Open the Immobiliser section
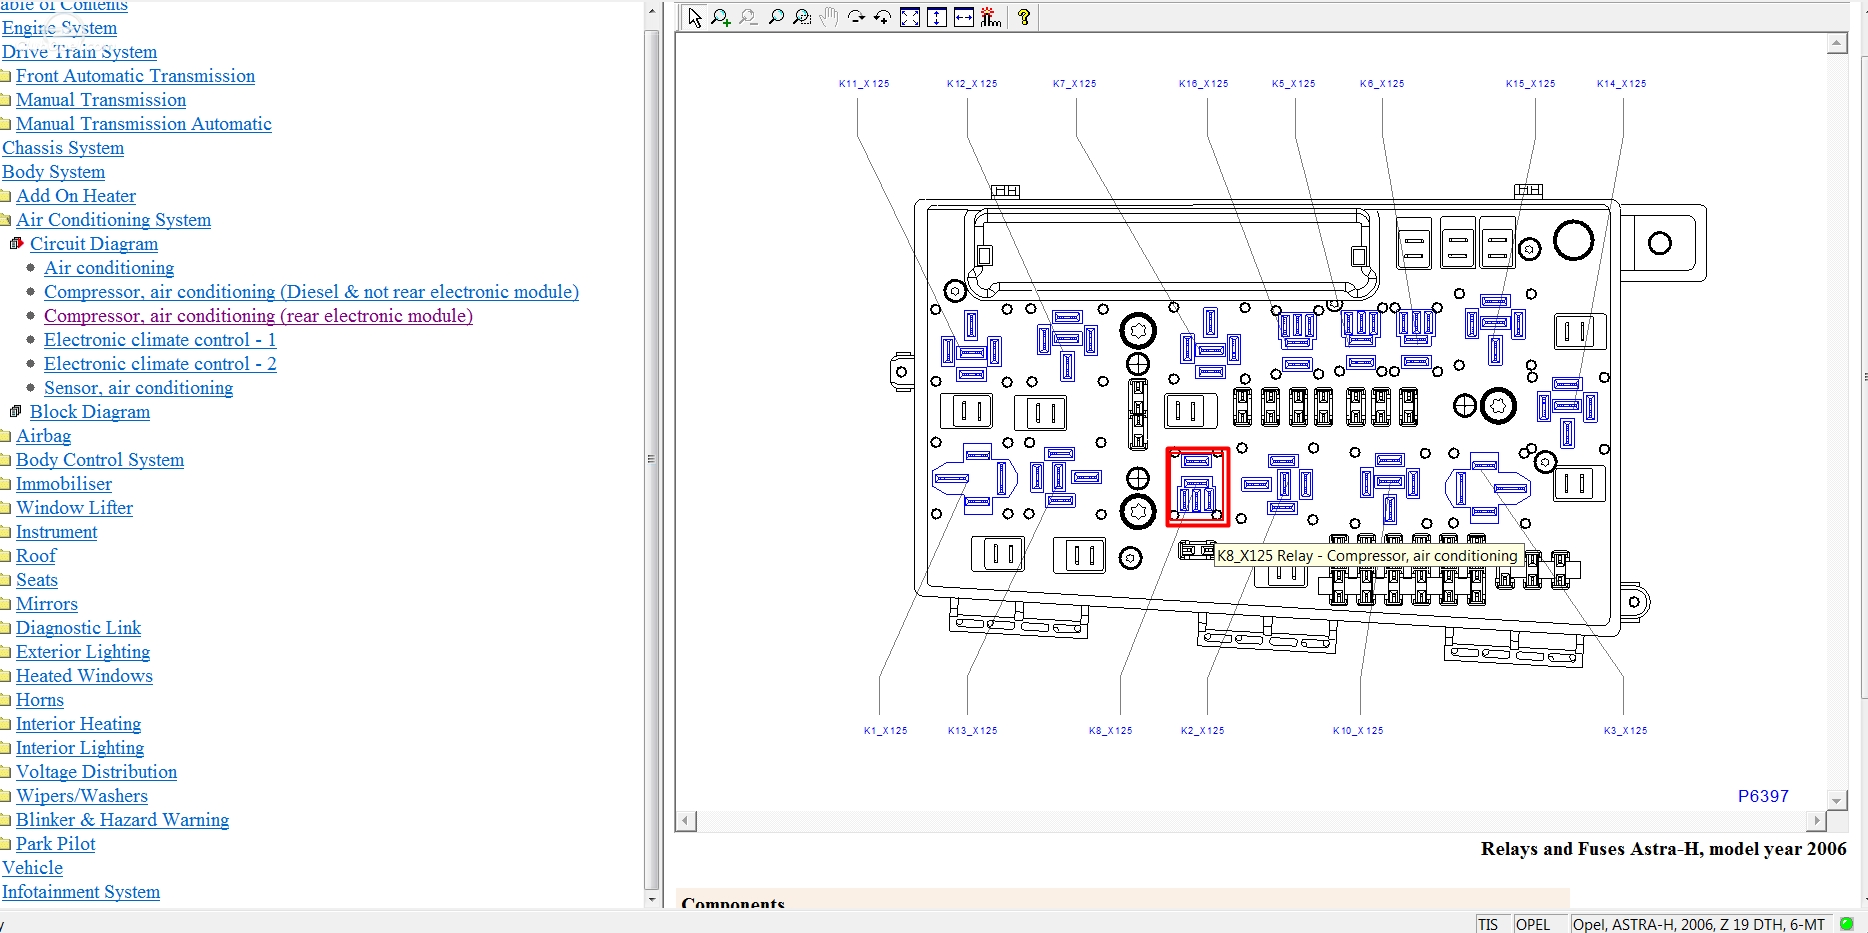Viewport: 1868px width, 933px height. [64, 484]
